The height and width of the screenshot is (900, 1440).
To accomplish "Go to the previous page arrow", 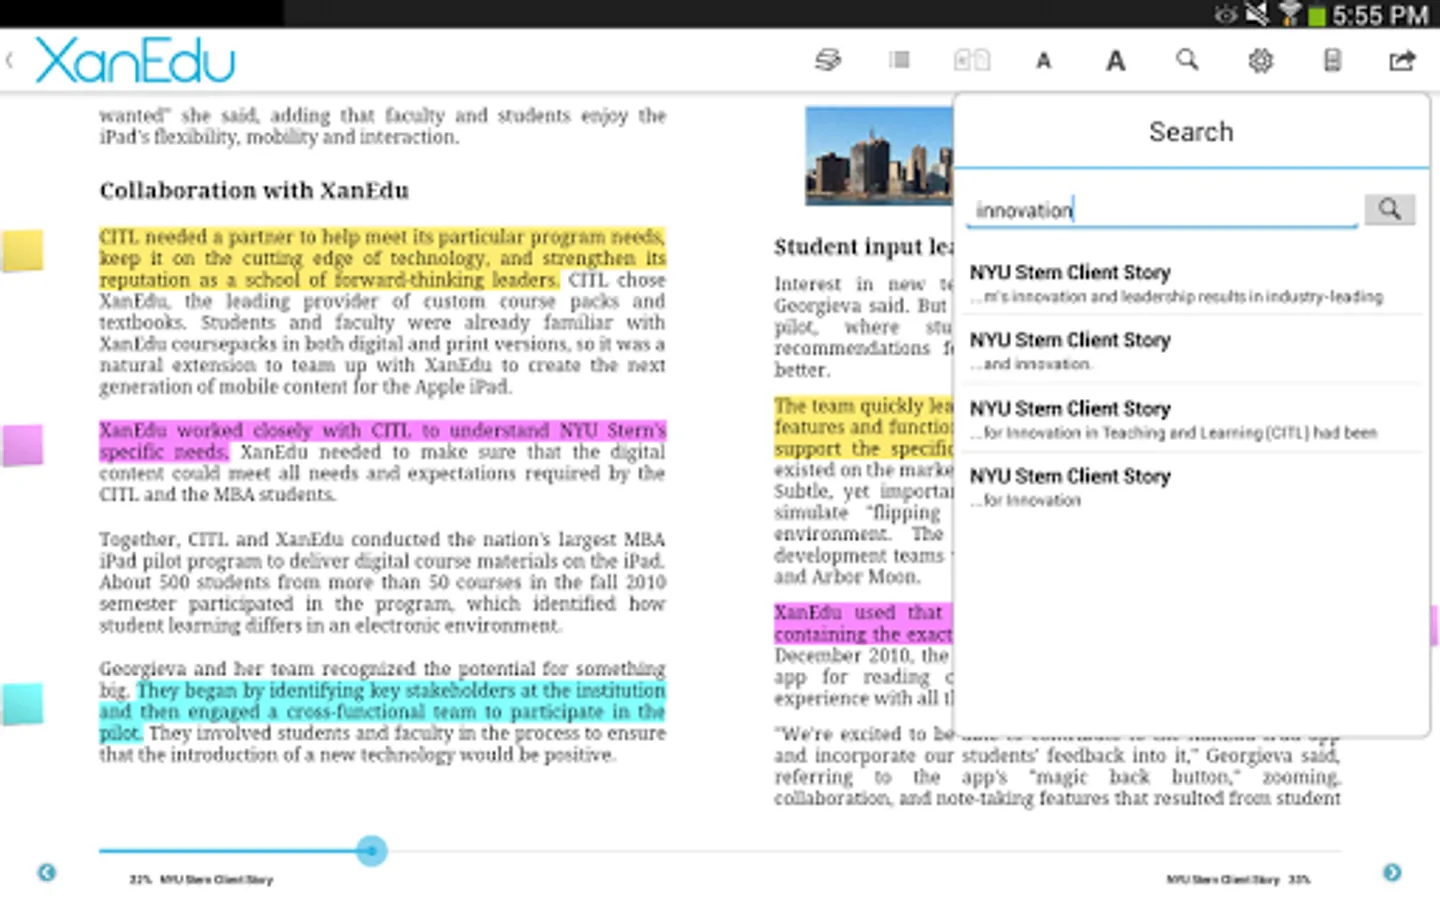I will (47, 873).
